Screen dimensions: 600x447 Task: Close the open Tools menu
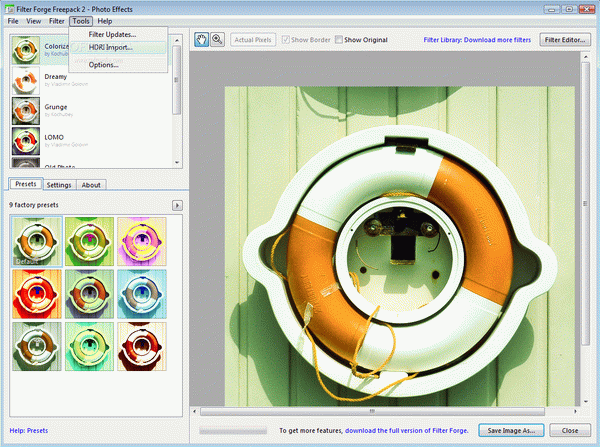[x=81, y=21]
